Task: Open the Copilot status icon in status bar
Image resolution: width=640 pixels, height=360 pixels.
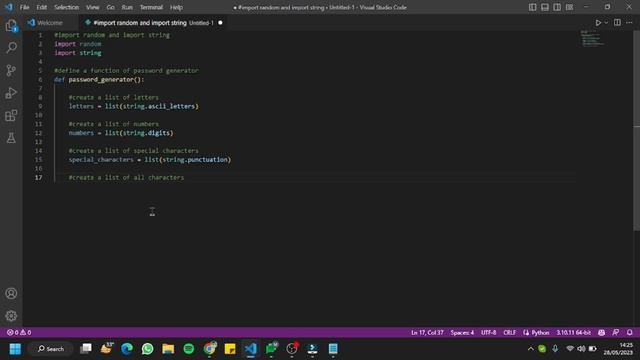Action: 601,333
